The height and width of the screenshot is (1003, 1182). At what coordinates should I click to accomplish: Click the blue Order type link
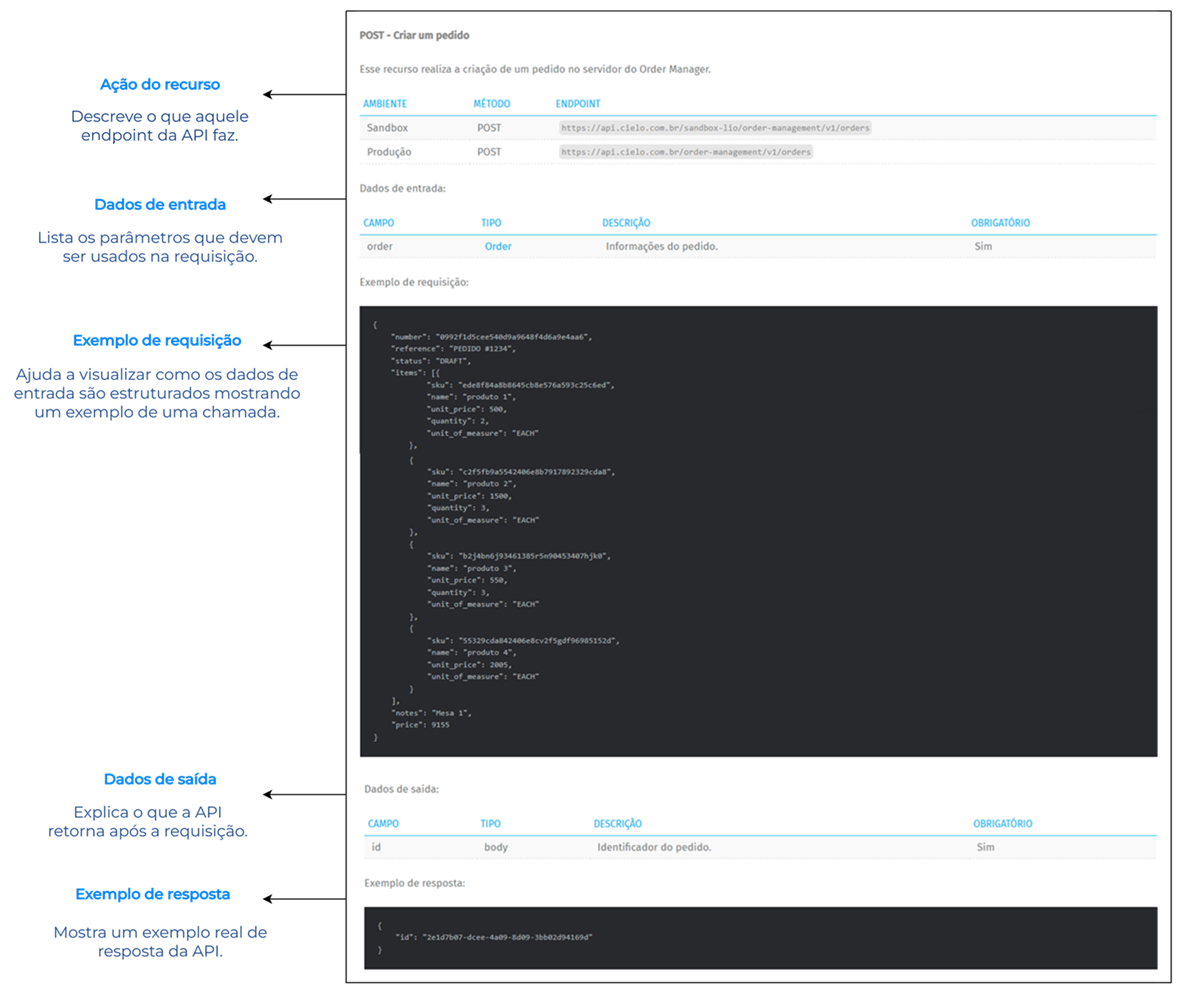pos(498,246)
